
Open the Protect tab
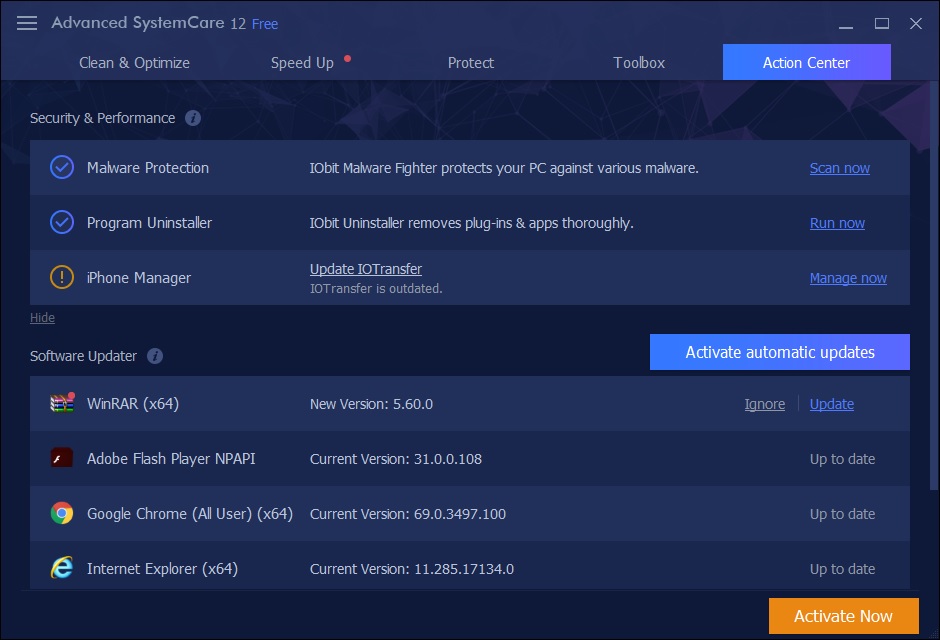point(470,62)
